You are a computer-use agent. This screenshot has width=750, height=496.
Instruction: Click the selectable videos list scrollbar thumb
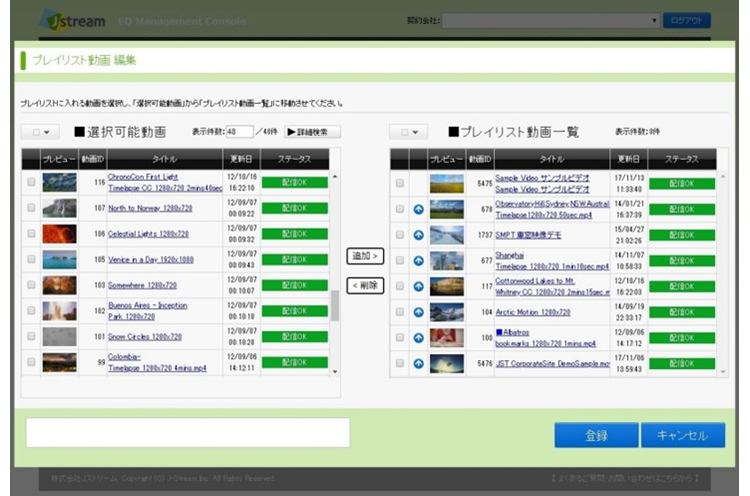tap(335, 306)
